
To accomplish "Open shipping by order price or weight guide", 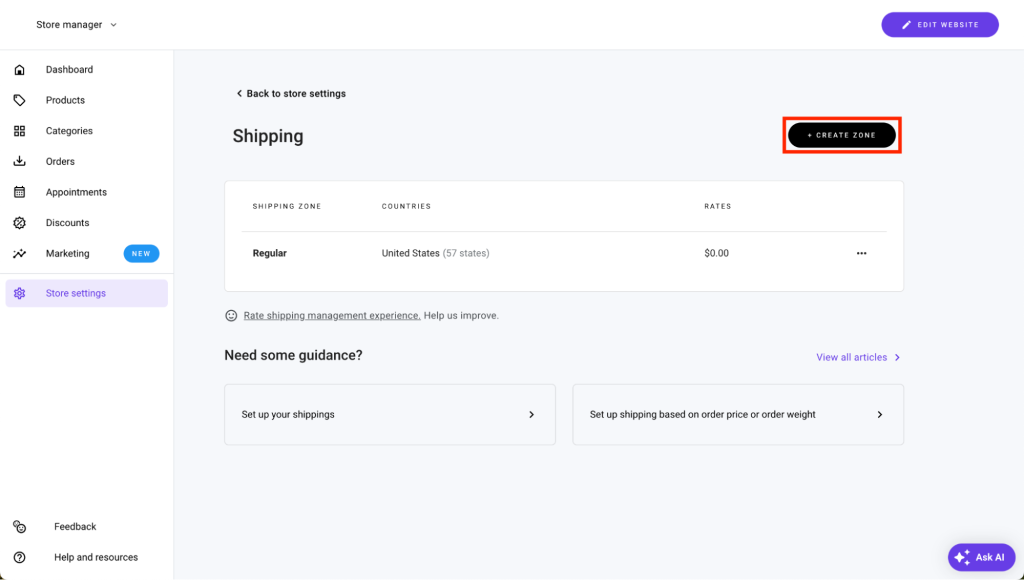I will pos(737,414).
